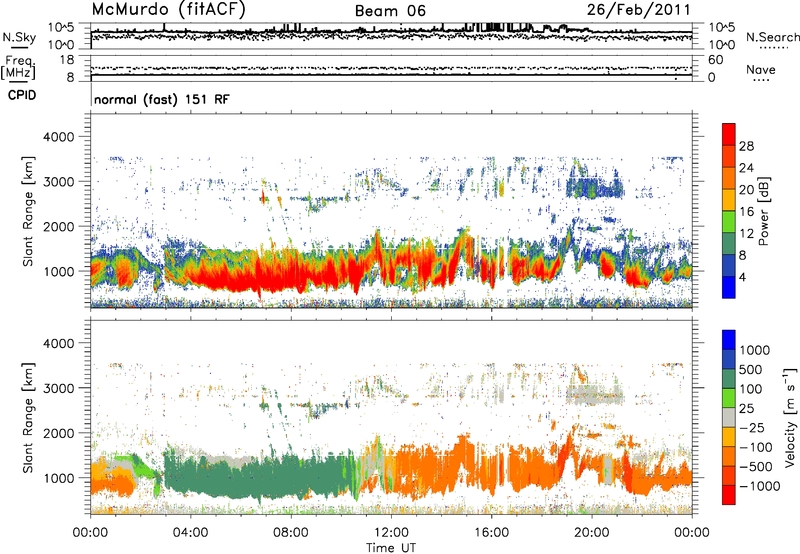The width and height of the screenshot is (800, 554).
Task: Click the blue power patch near 3000 km at 20:00
Action: pos(594,188)
